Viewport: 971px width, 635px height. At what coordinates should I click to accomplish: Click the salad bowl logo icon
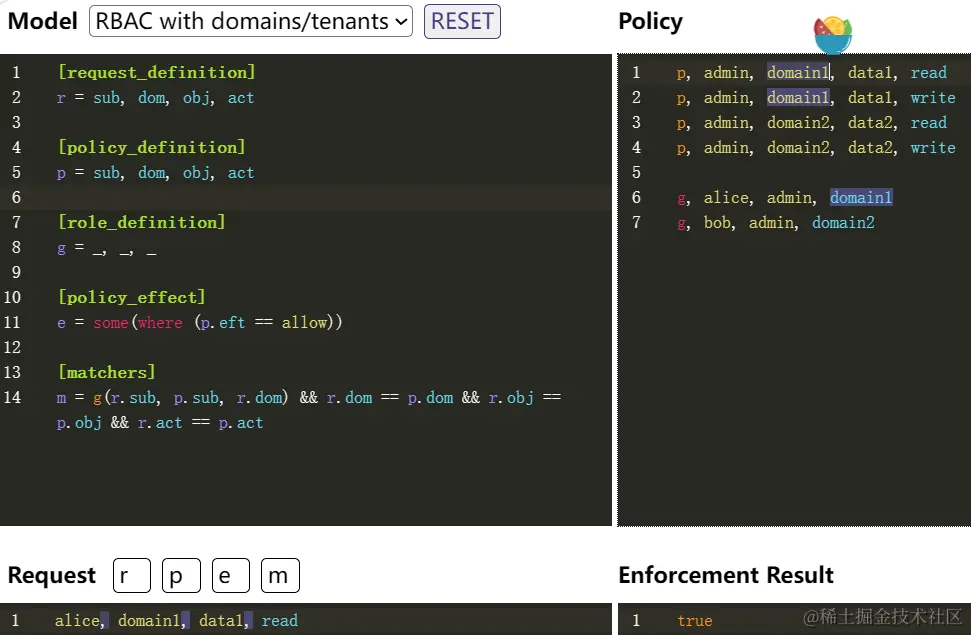point(833,35)
